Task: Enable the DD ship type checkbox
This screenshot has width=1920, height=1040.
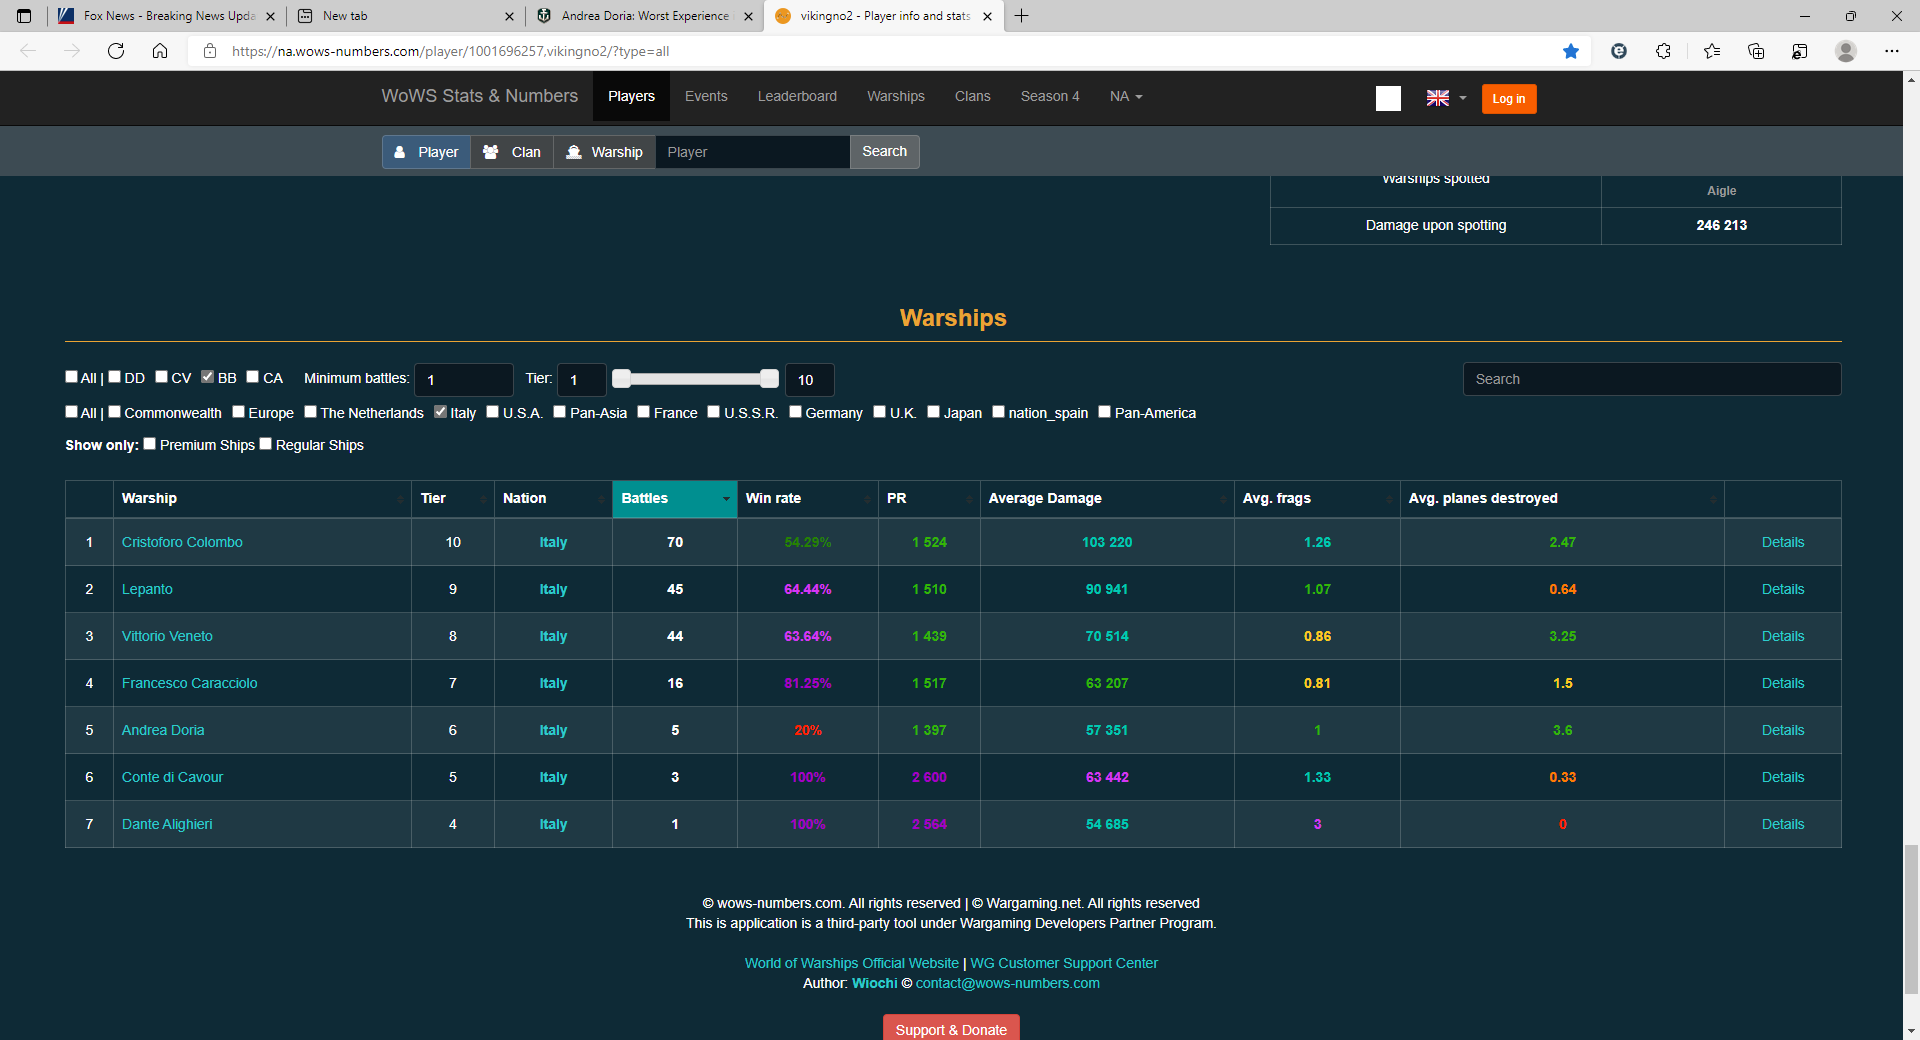Action: [115, 377]
